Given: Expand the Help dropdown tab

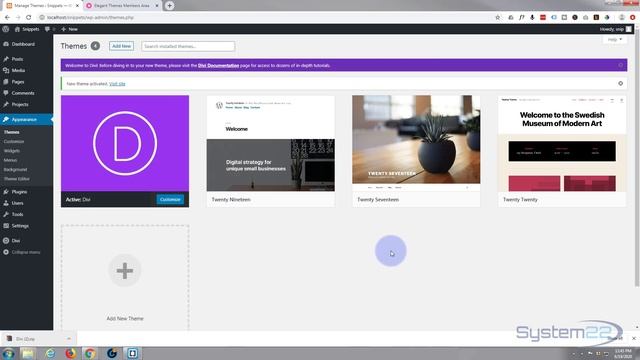Looking at the screenshot, I should click(615, 40).
